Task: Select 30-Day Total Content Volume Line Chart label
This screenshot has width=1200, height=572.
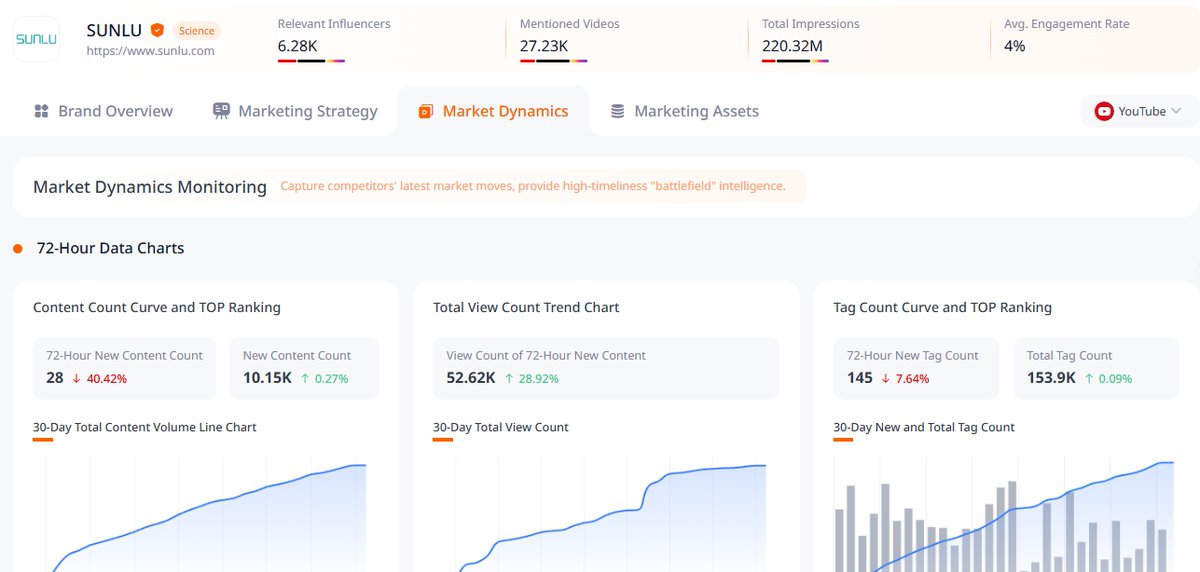Action: point(145,427)
